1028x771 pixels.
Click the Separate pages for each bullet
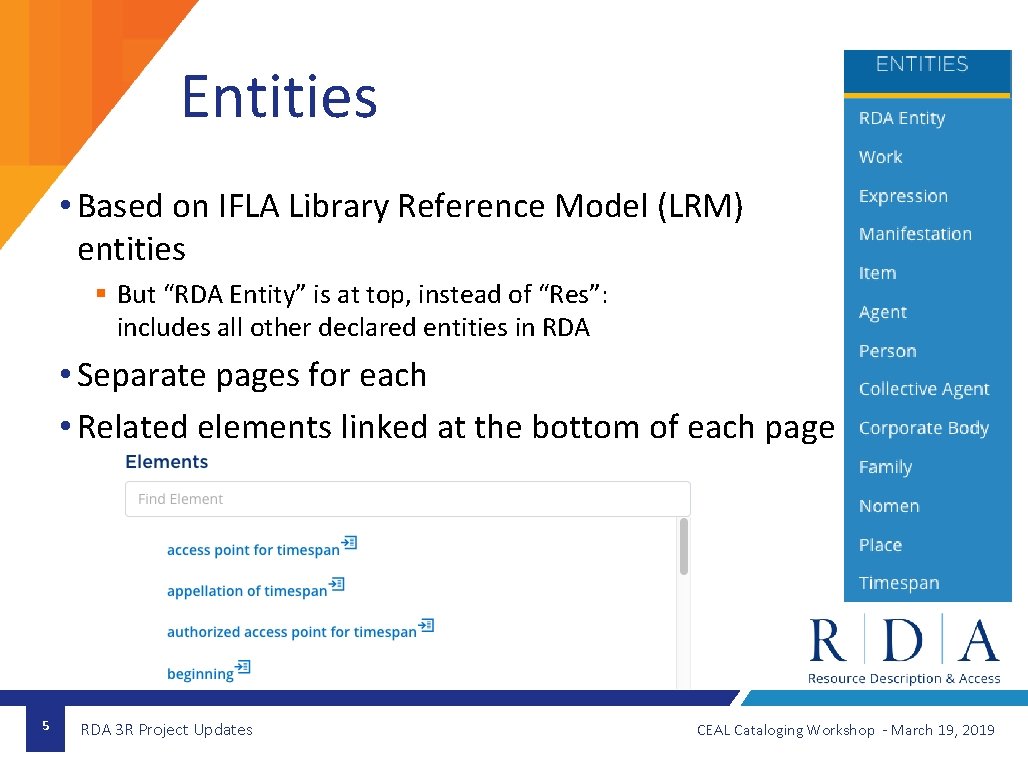(252, 376)
